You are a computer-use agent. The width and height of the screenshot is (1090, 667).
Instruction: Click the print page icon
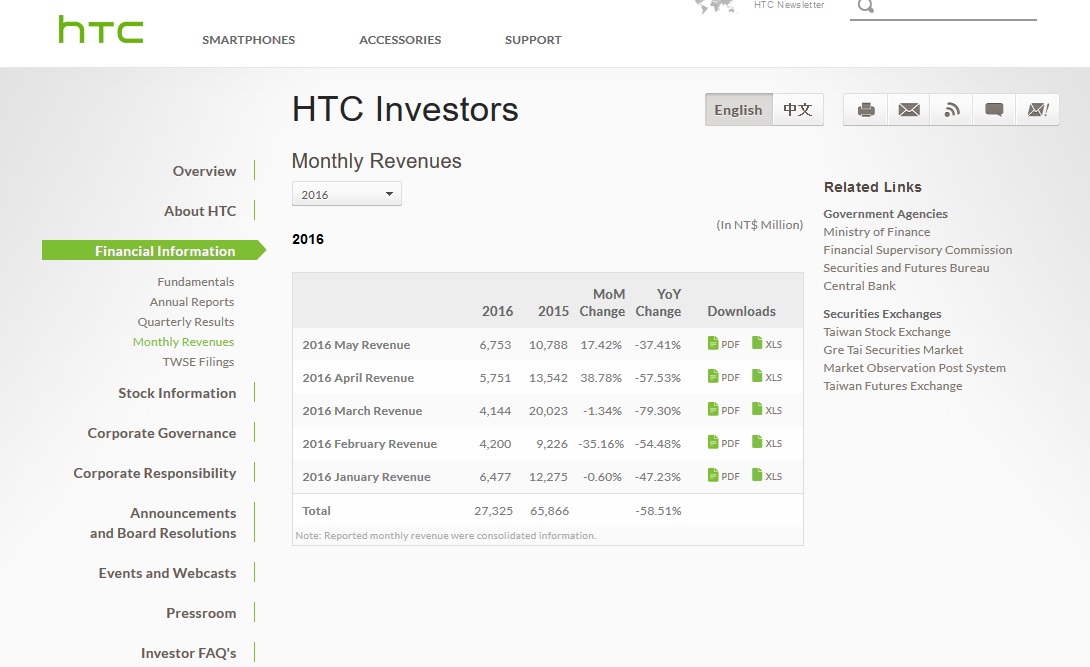(866, 110)
